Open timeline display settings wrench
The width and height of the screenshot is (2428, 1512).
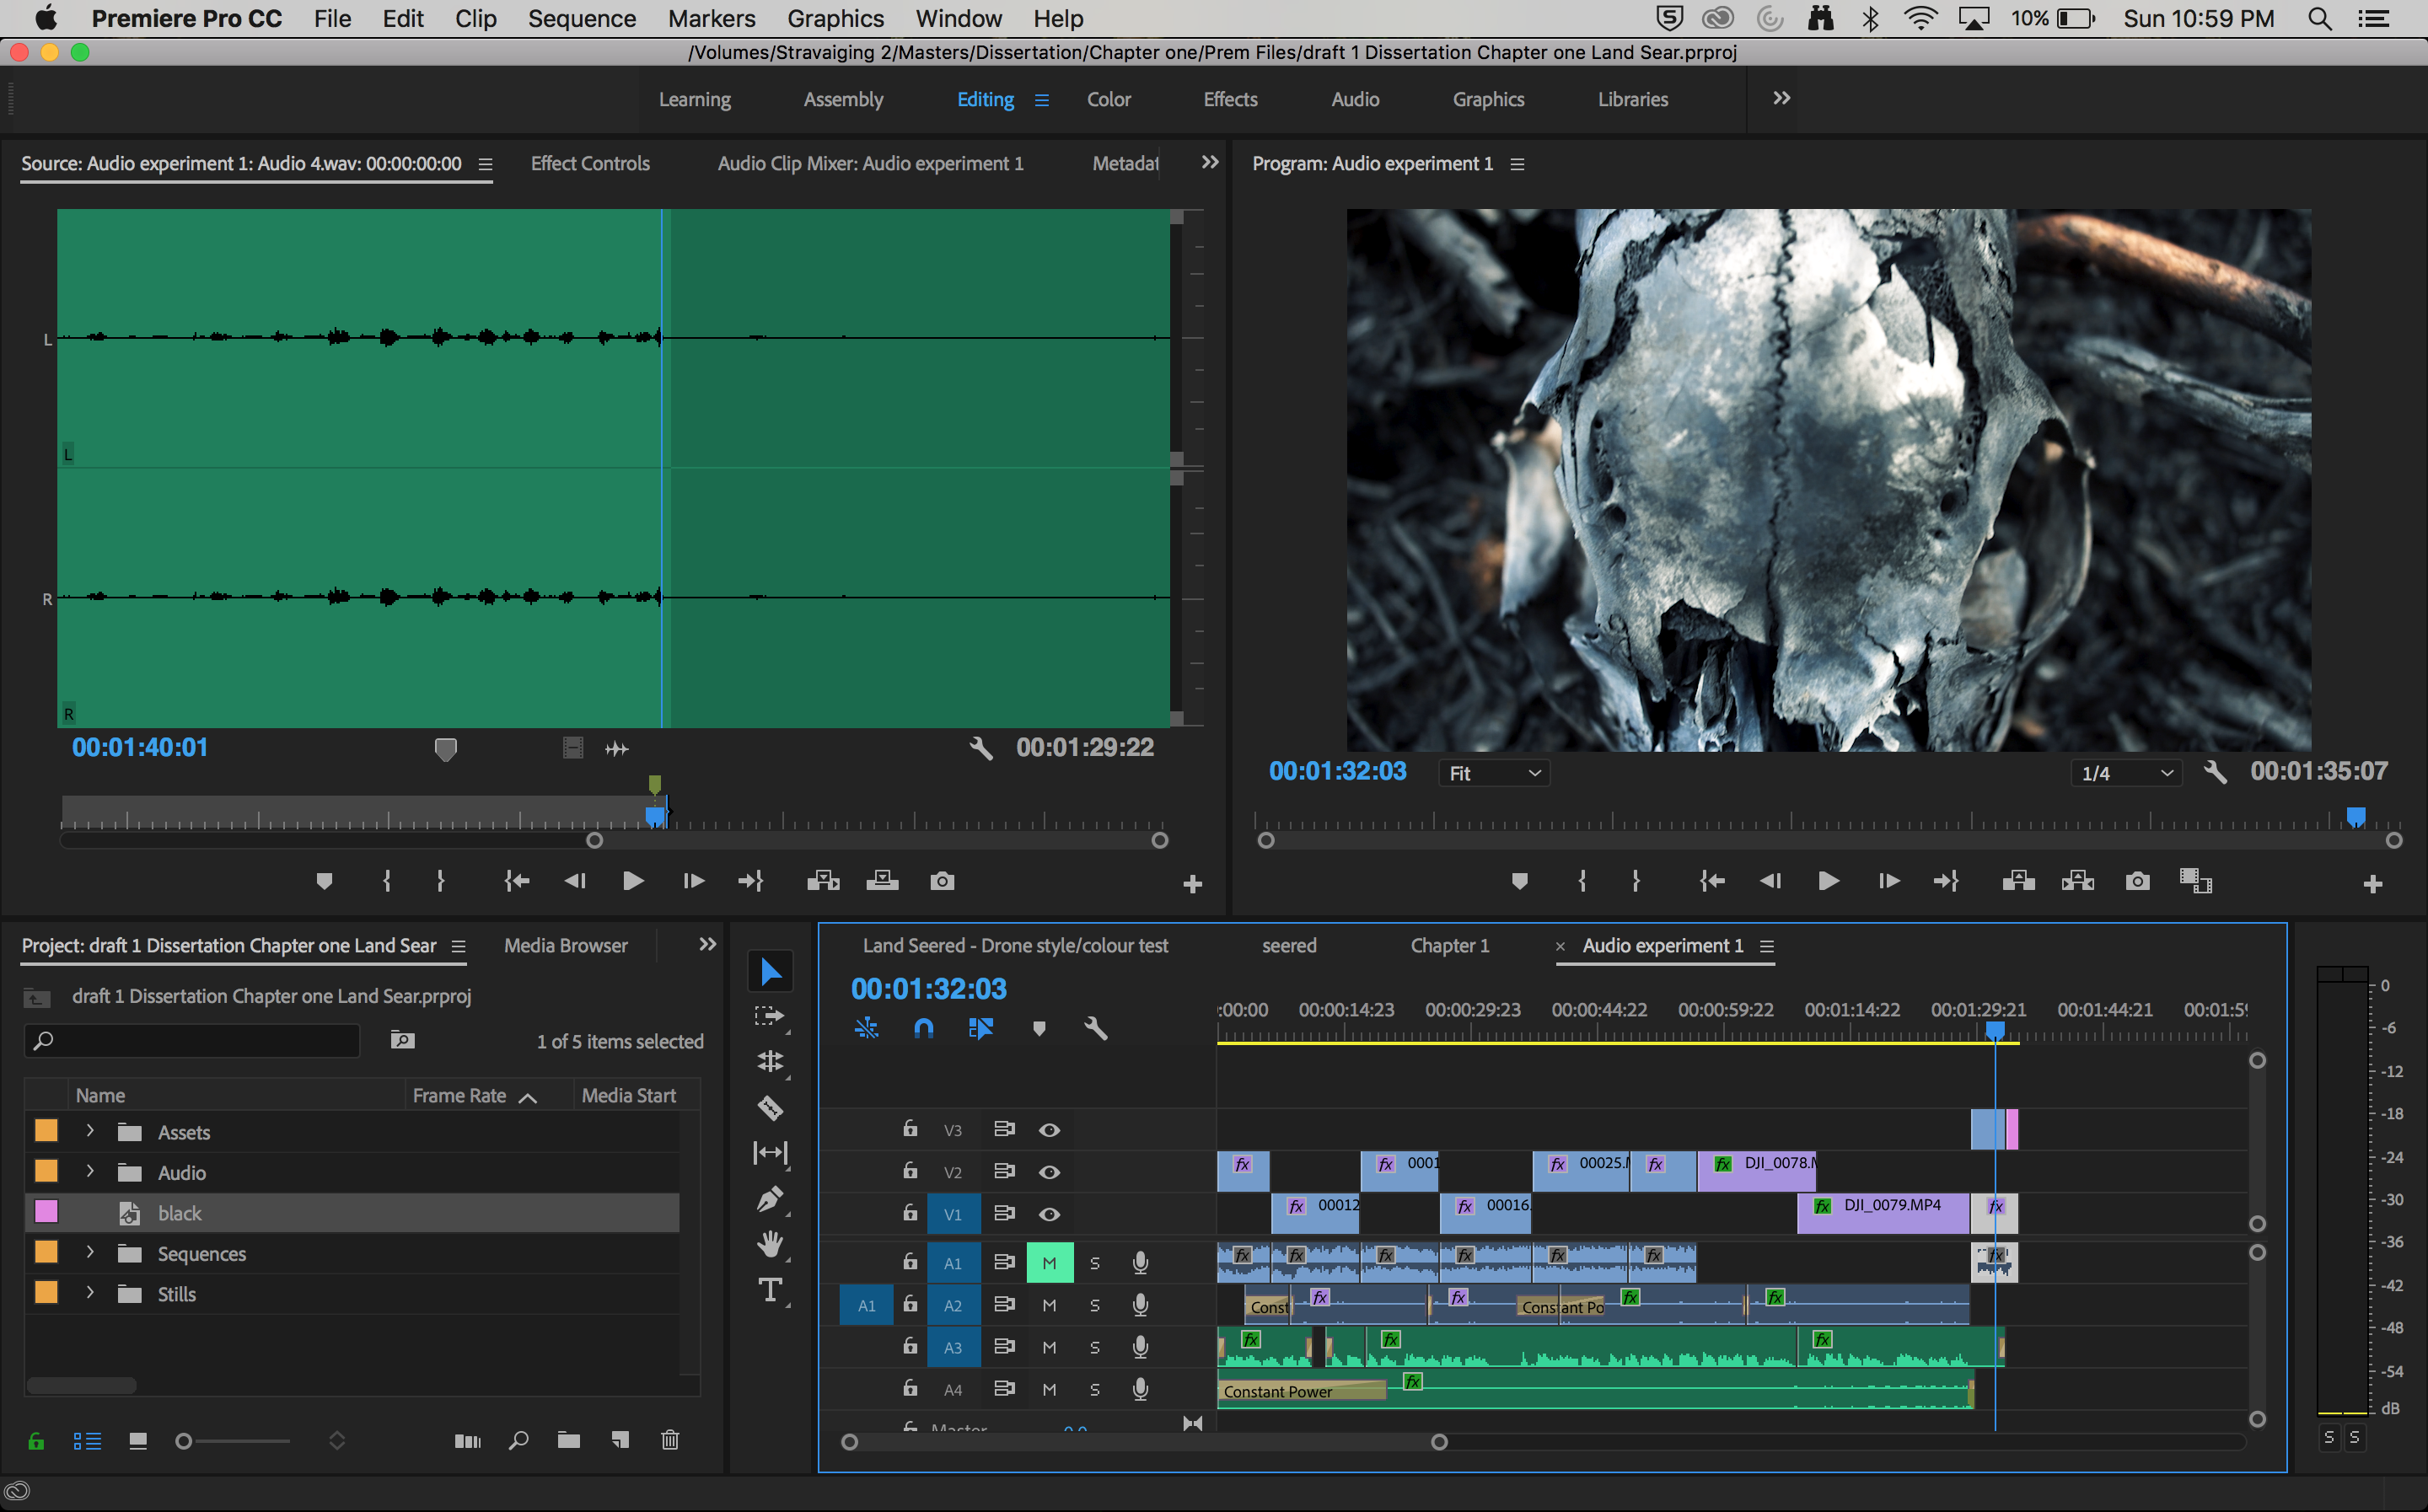[x=1095, y=1028]
